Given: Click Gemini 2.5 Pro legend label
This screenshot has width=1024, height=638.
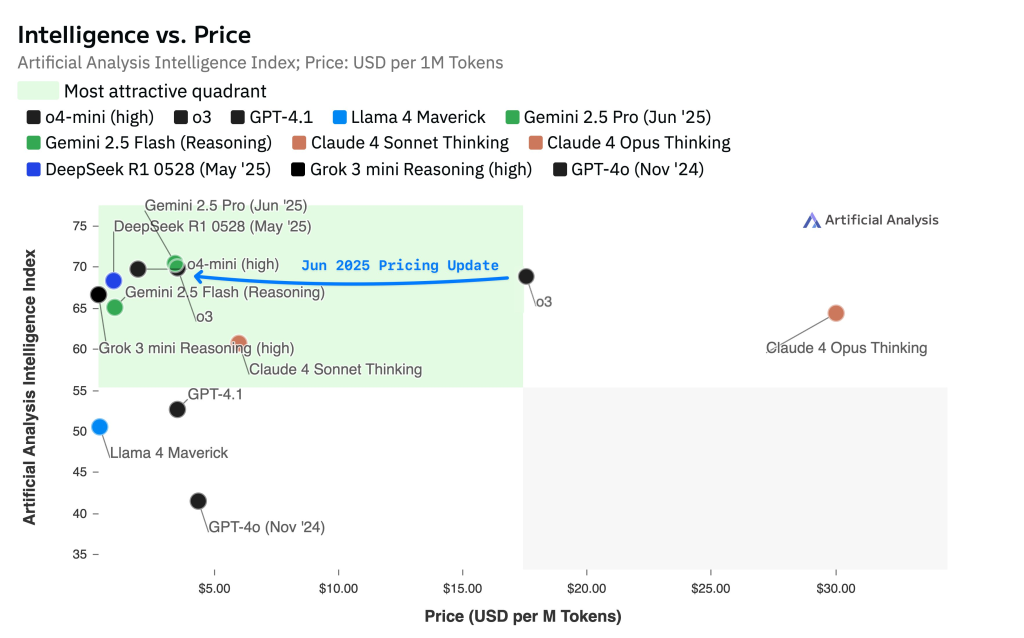Looking at the screenshot, I should click(616, 117).
